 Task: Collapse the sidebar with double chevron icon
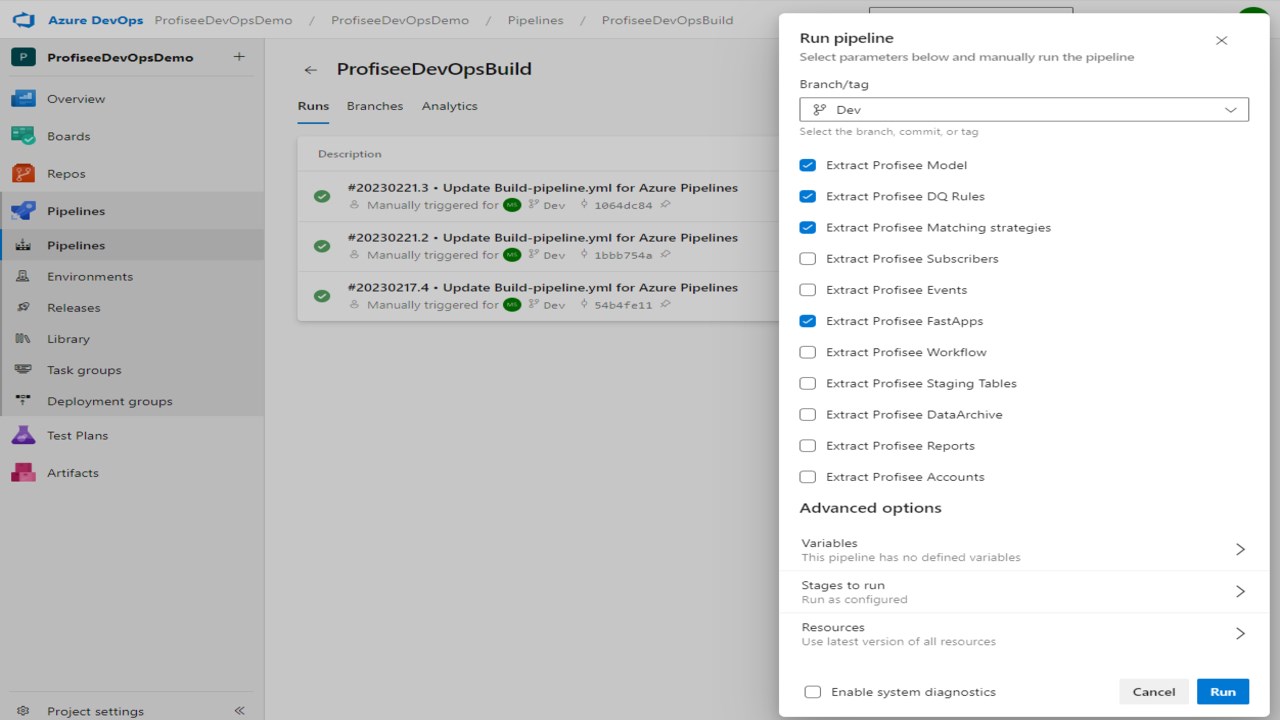(x=239, y=711)
